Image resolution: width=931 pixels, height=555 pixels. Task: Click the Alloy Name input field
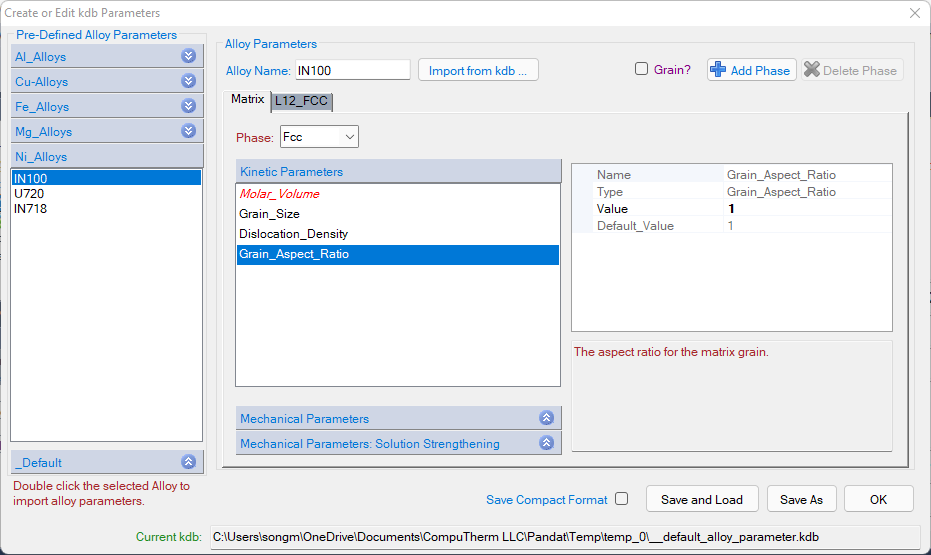[x=352, y=71]
